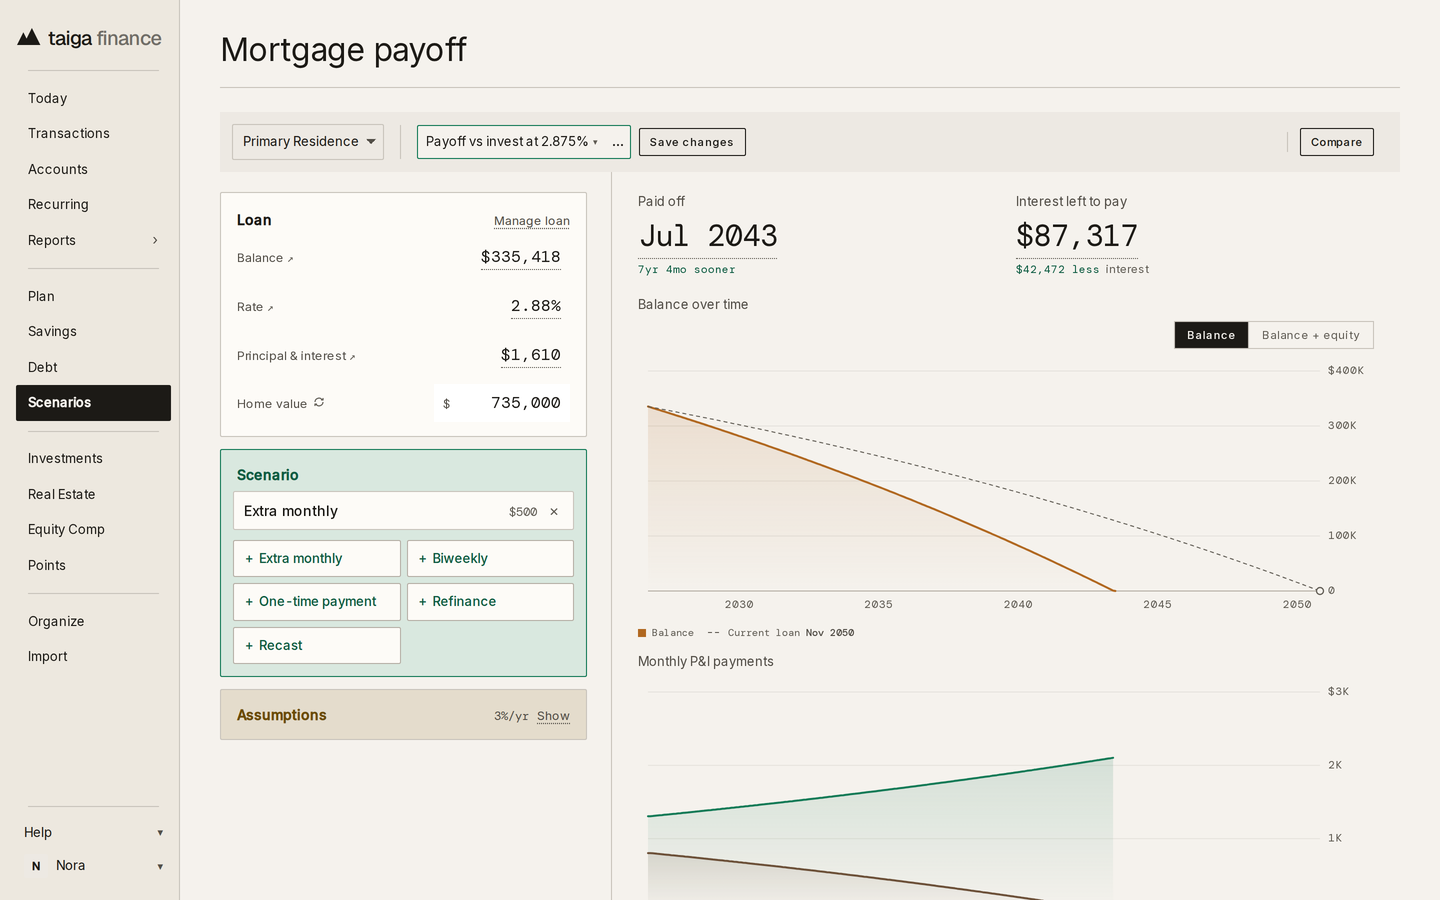Click the 2.88% rate value

click(x=536, y=306)
